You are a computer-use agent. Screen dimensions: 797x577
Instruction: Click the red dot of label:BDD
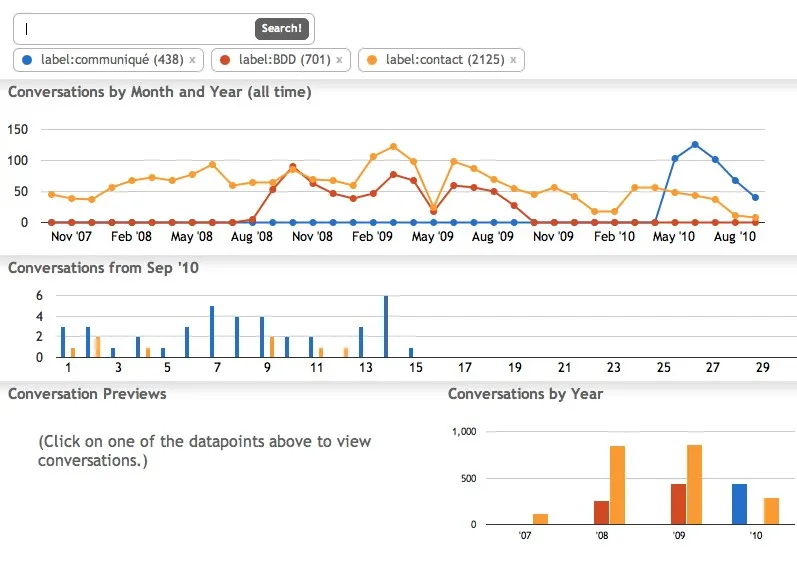(225, 60)
